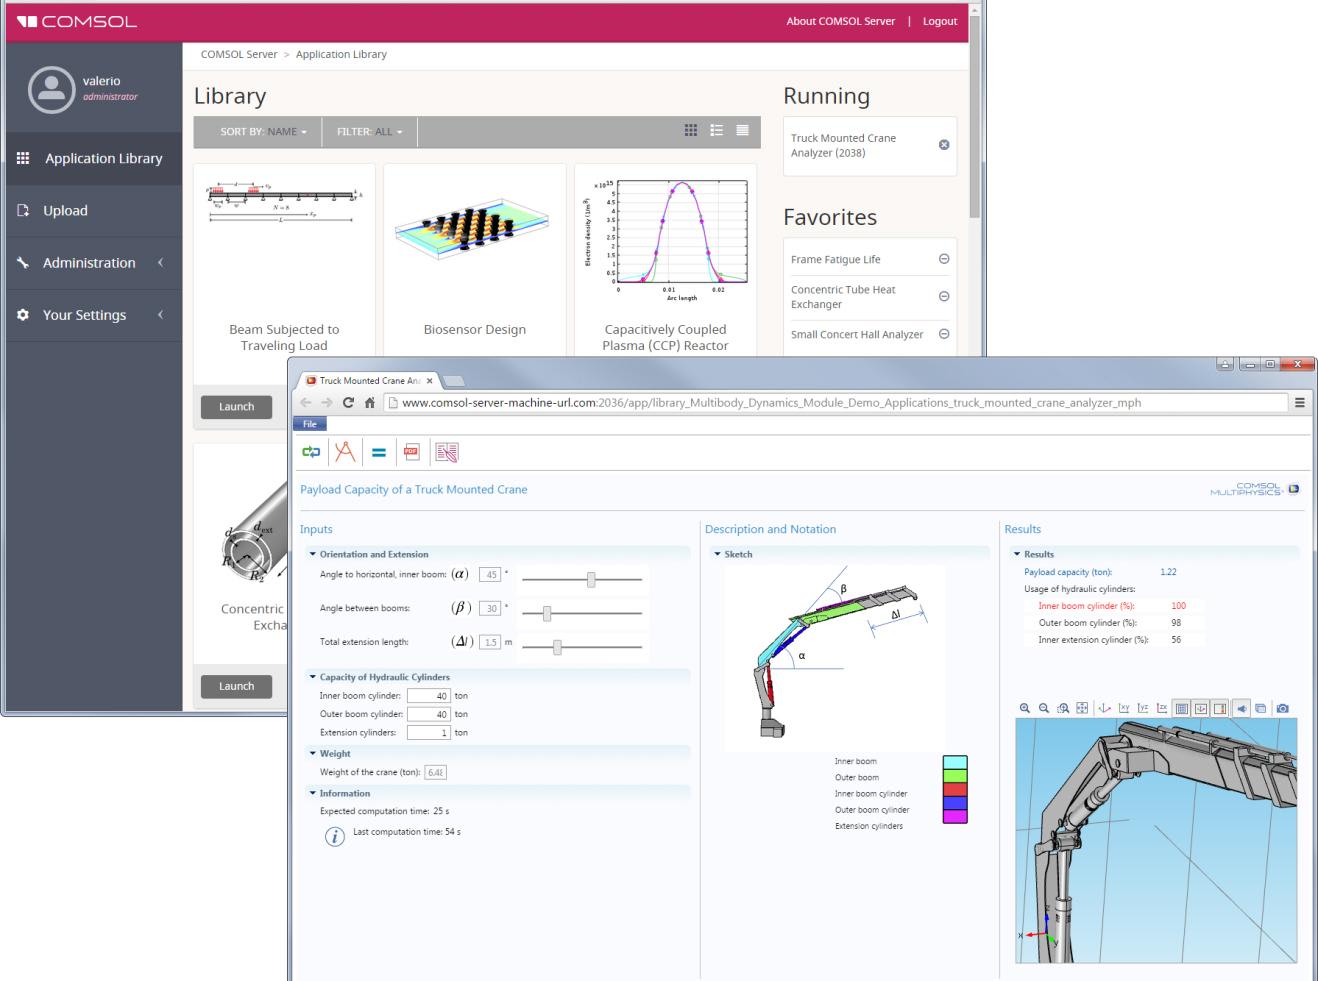Click the Reset to default values toolbar icon
1318x981 pixels.
(311, 453)
